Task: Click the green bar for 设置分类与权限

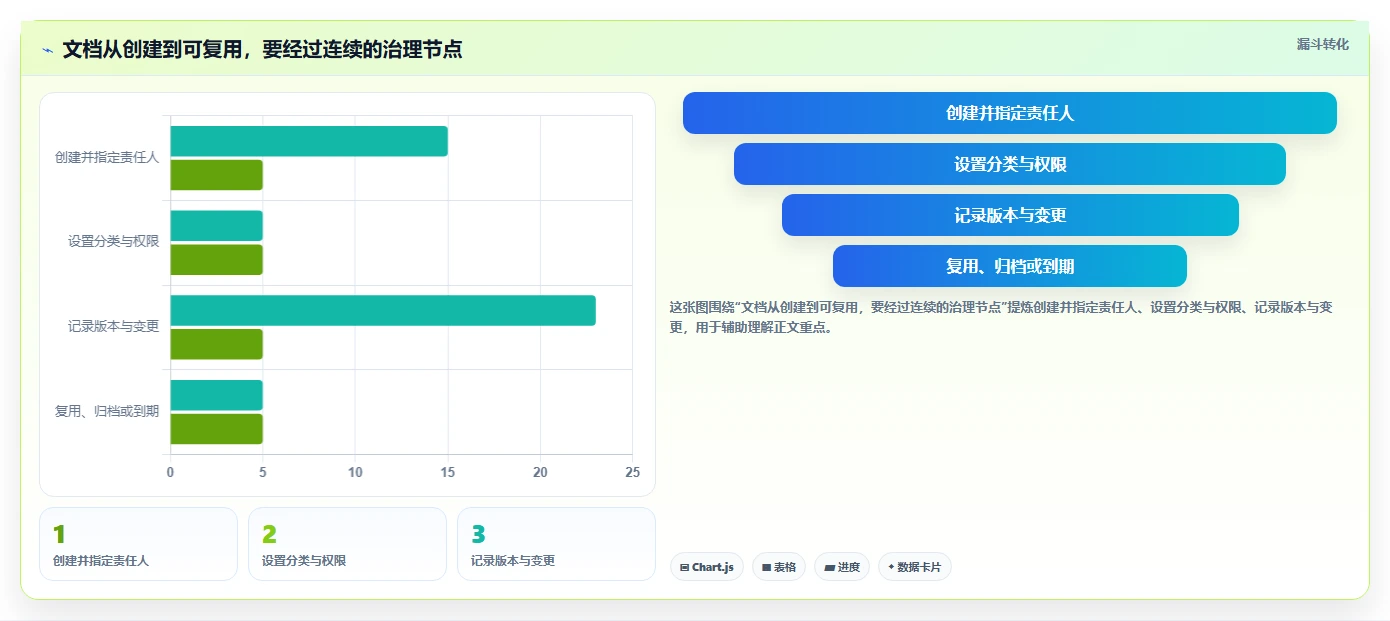Action: tap(217, 260)
